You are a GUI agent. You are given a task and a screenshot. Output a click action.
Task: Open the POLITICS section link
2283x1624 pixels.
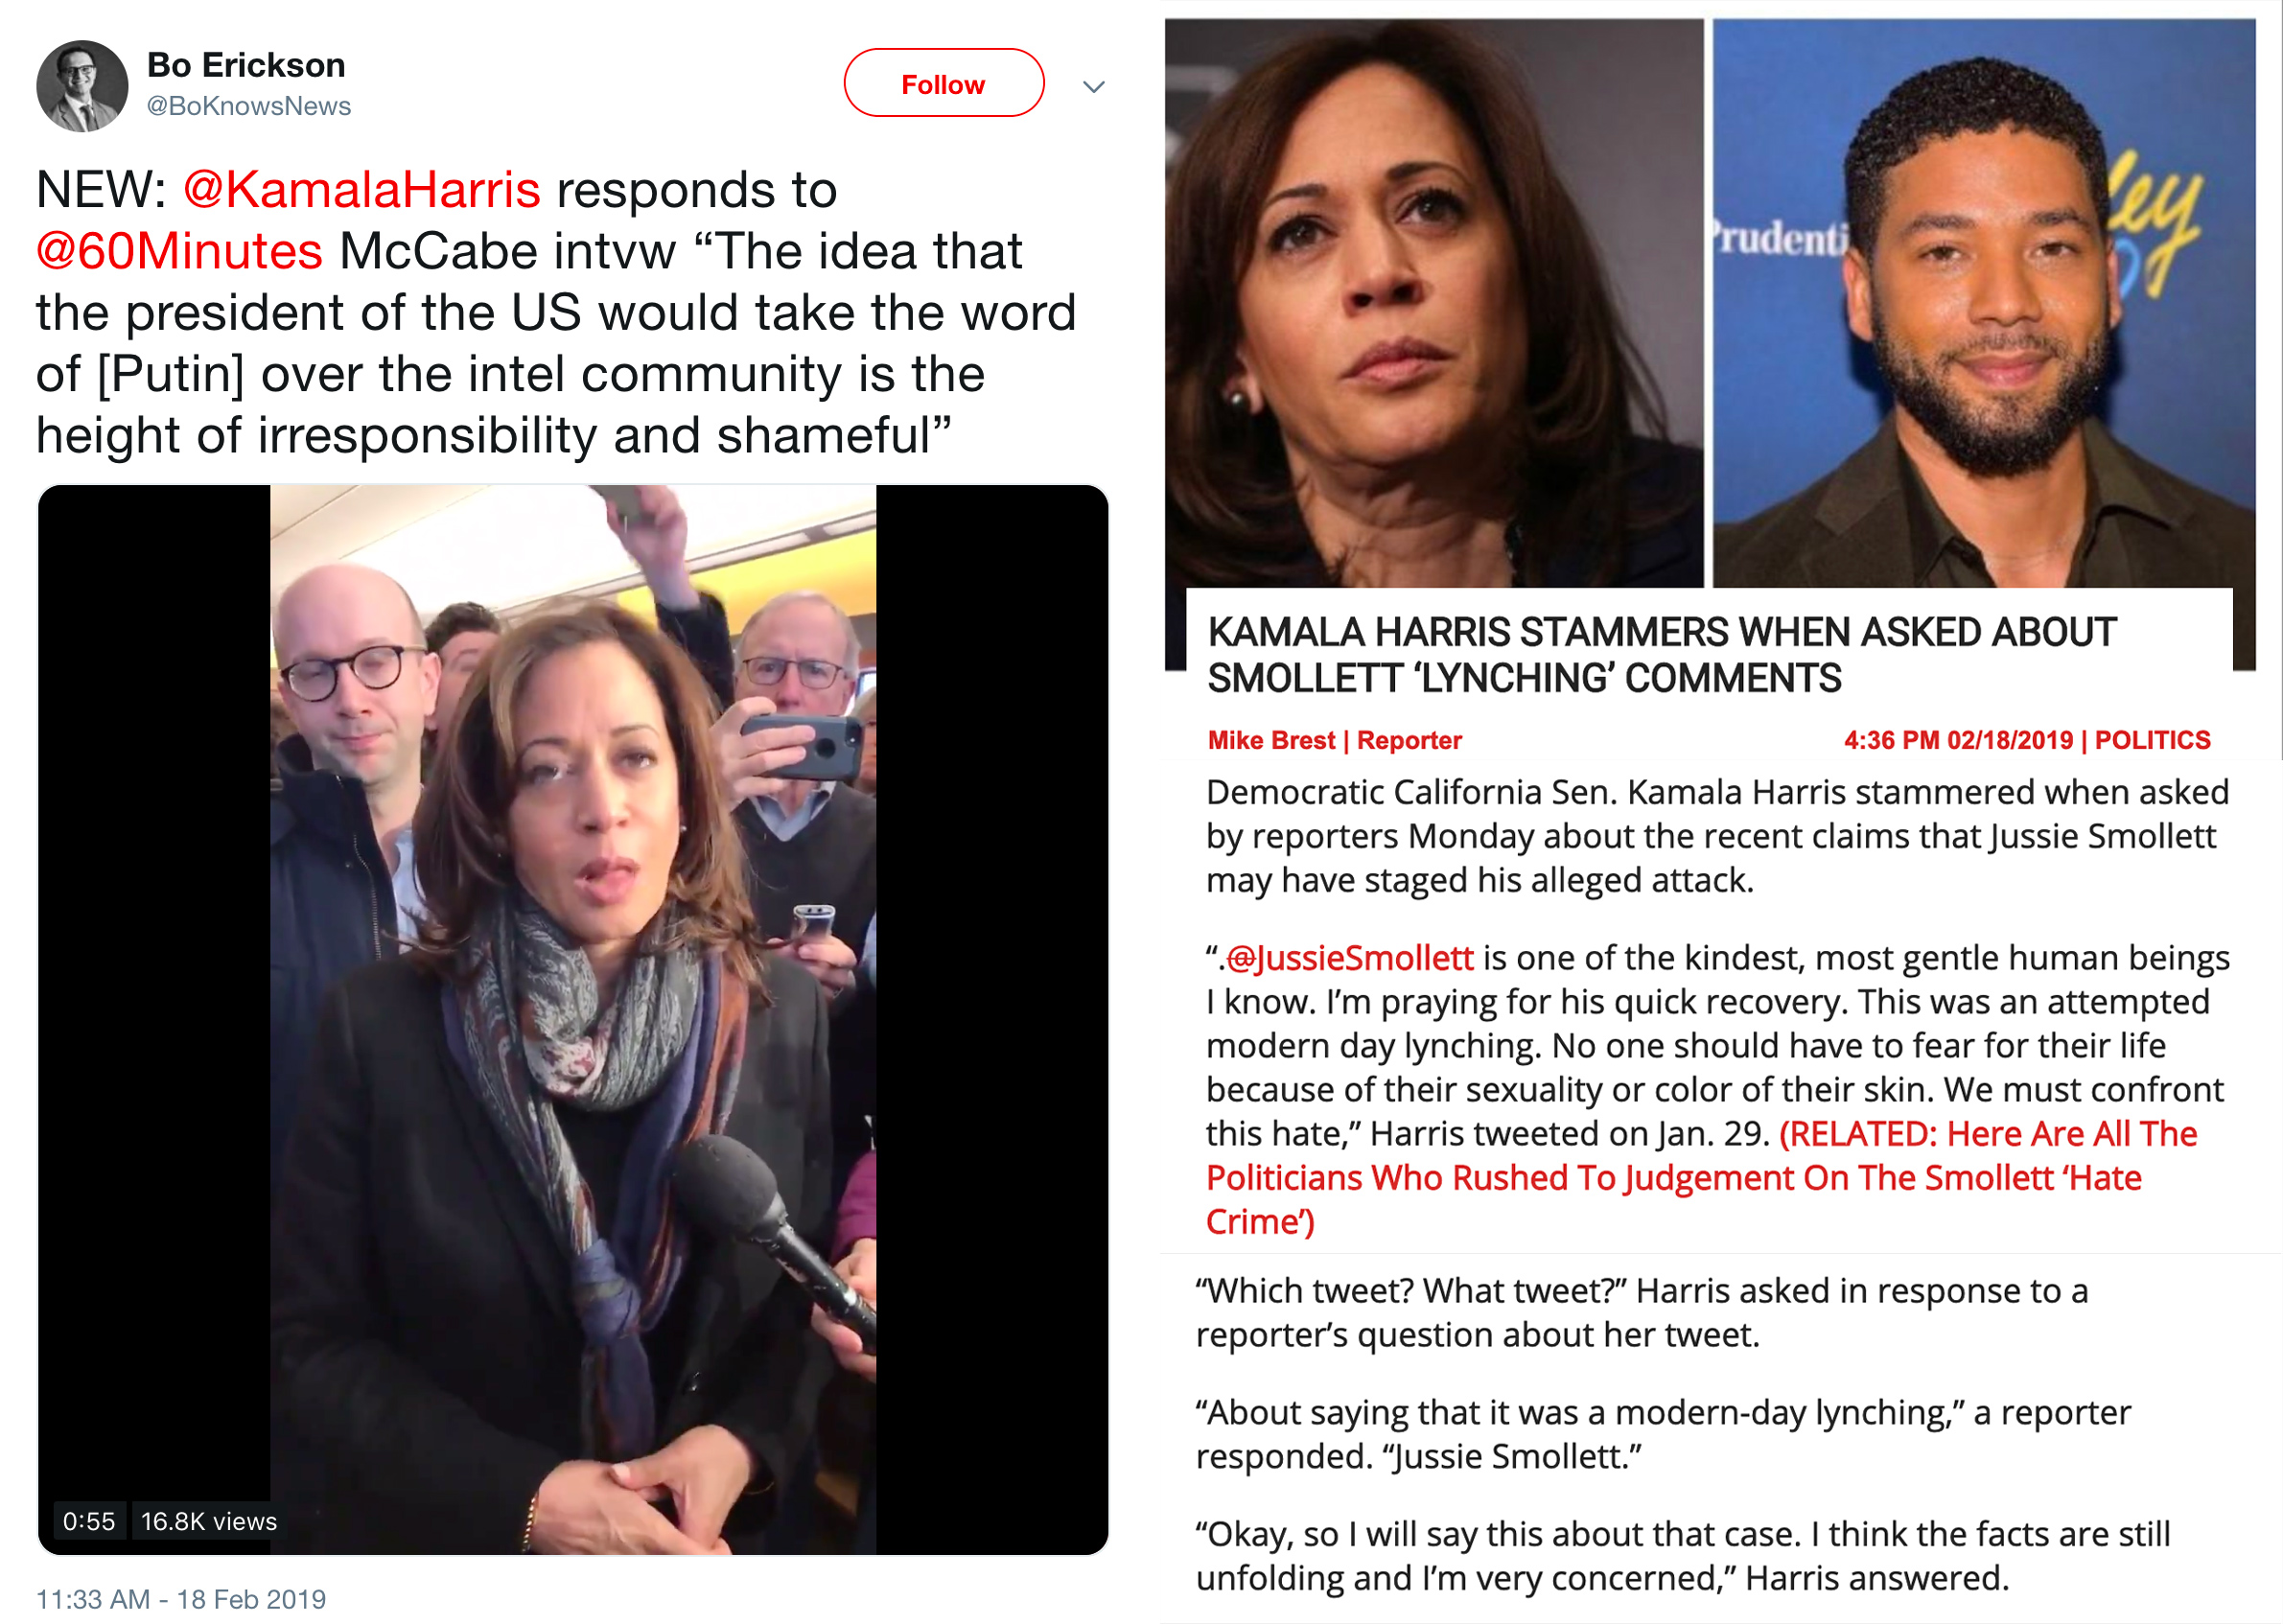click(x=2152, y=740)
